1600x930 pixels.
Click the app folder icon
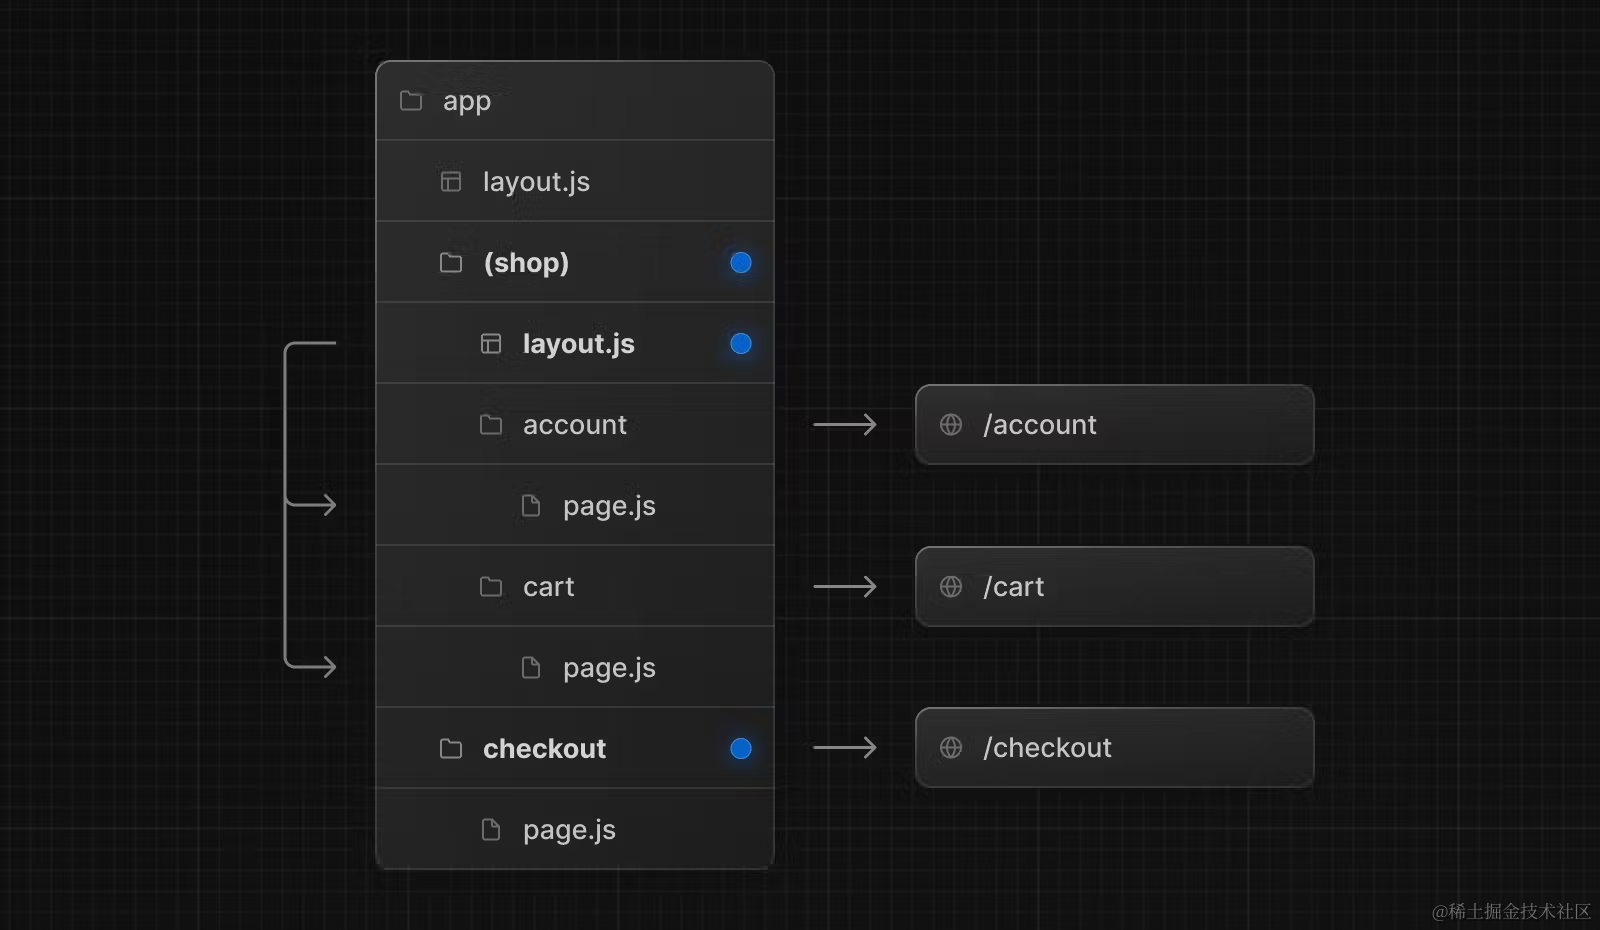(411, 101)
